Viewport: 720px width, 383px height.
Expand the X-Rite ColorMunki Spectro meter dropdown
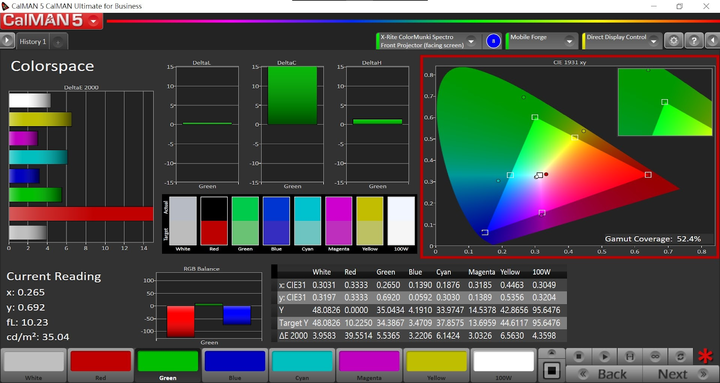point(471,41)
